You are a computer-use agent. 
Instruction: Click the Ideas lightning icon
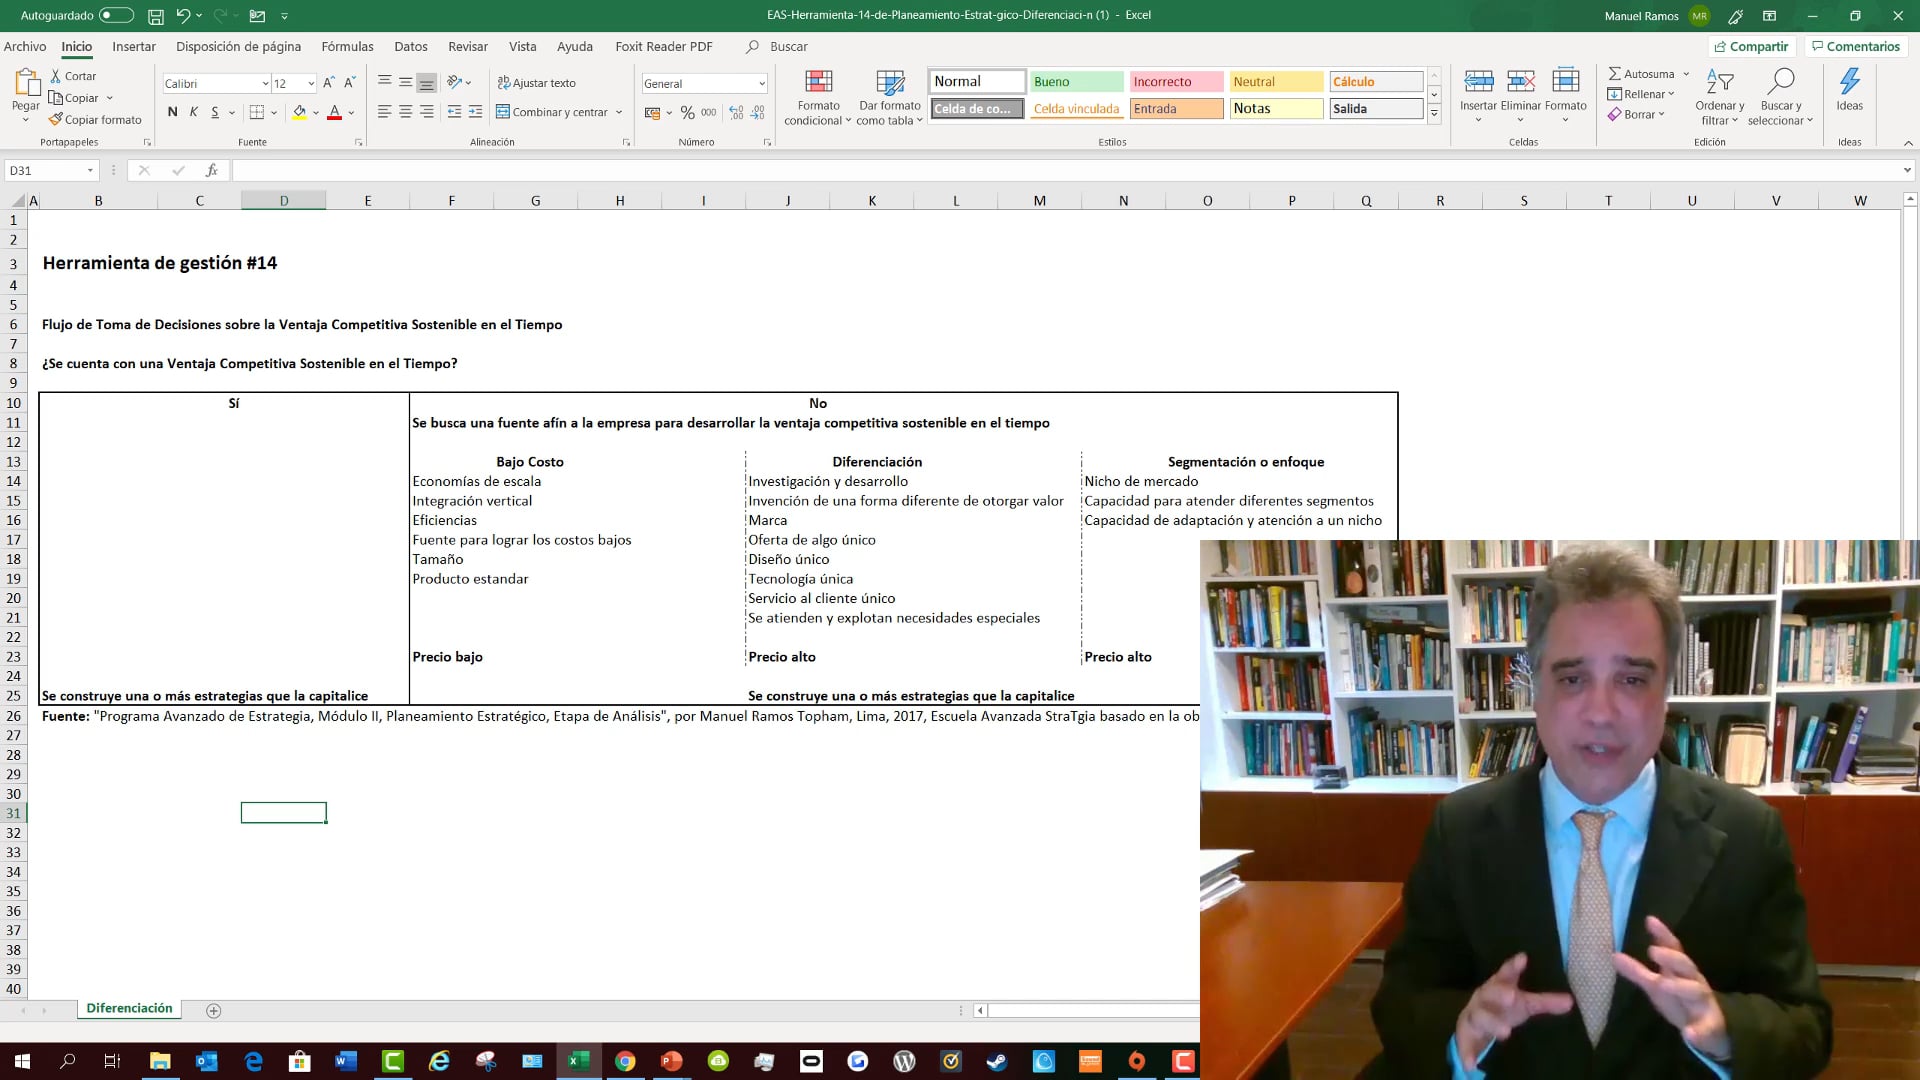click(x=1849, y=82)
